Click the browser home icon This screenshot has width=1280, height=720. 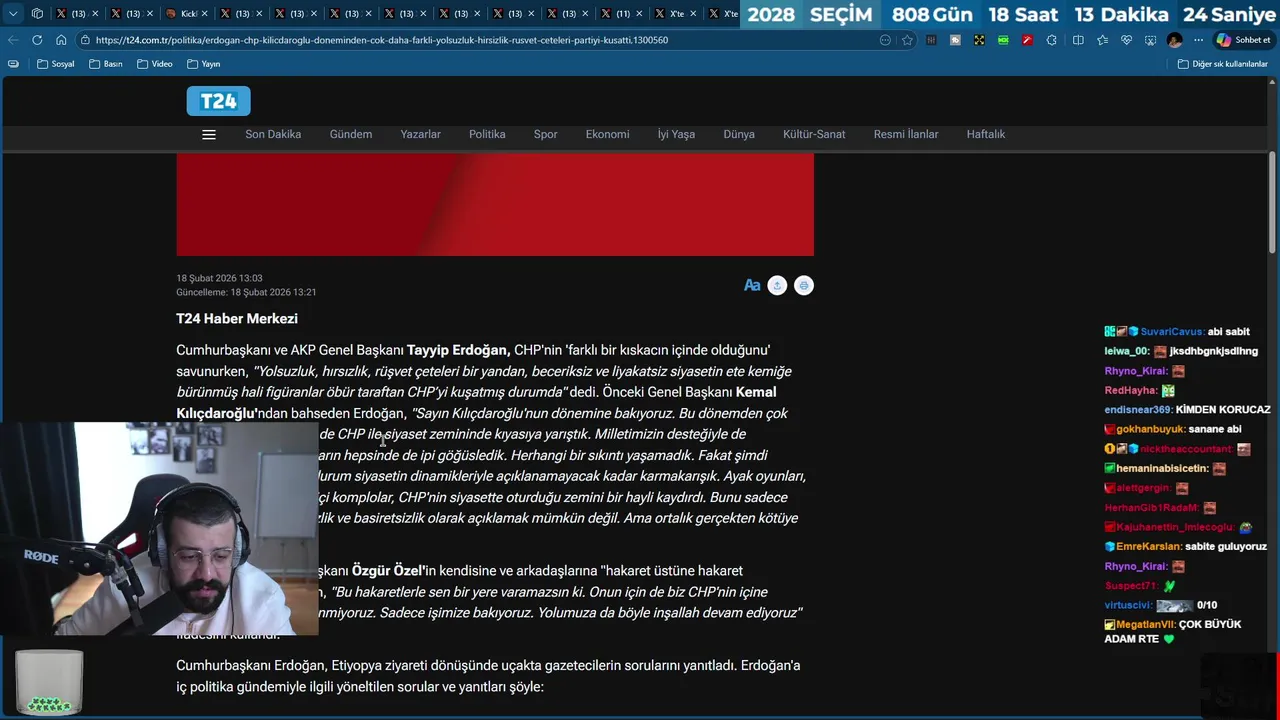tap(61, 40)
